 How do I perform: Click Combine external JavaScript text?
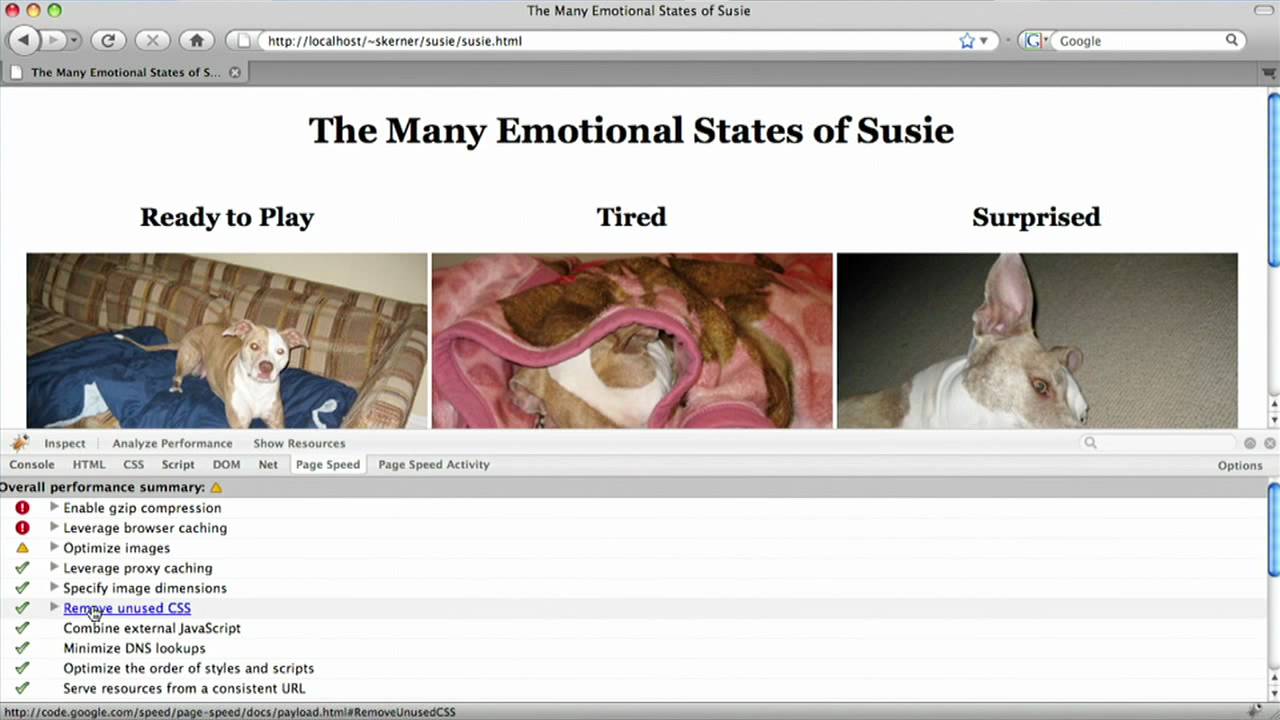point(152,628)
